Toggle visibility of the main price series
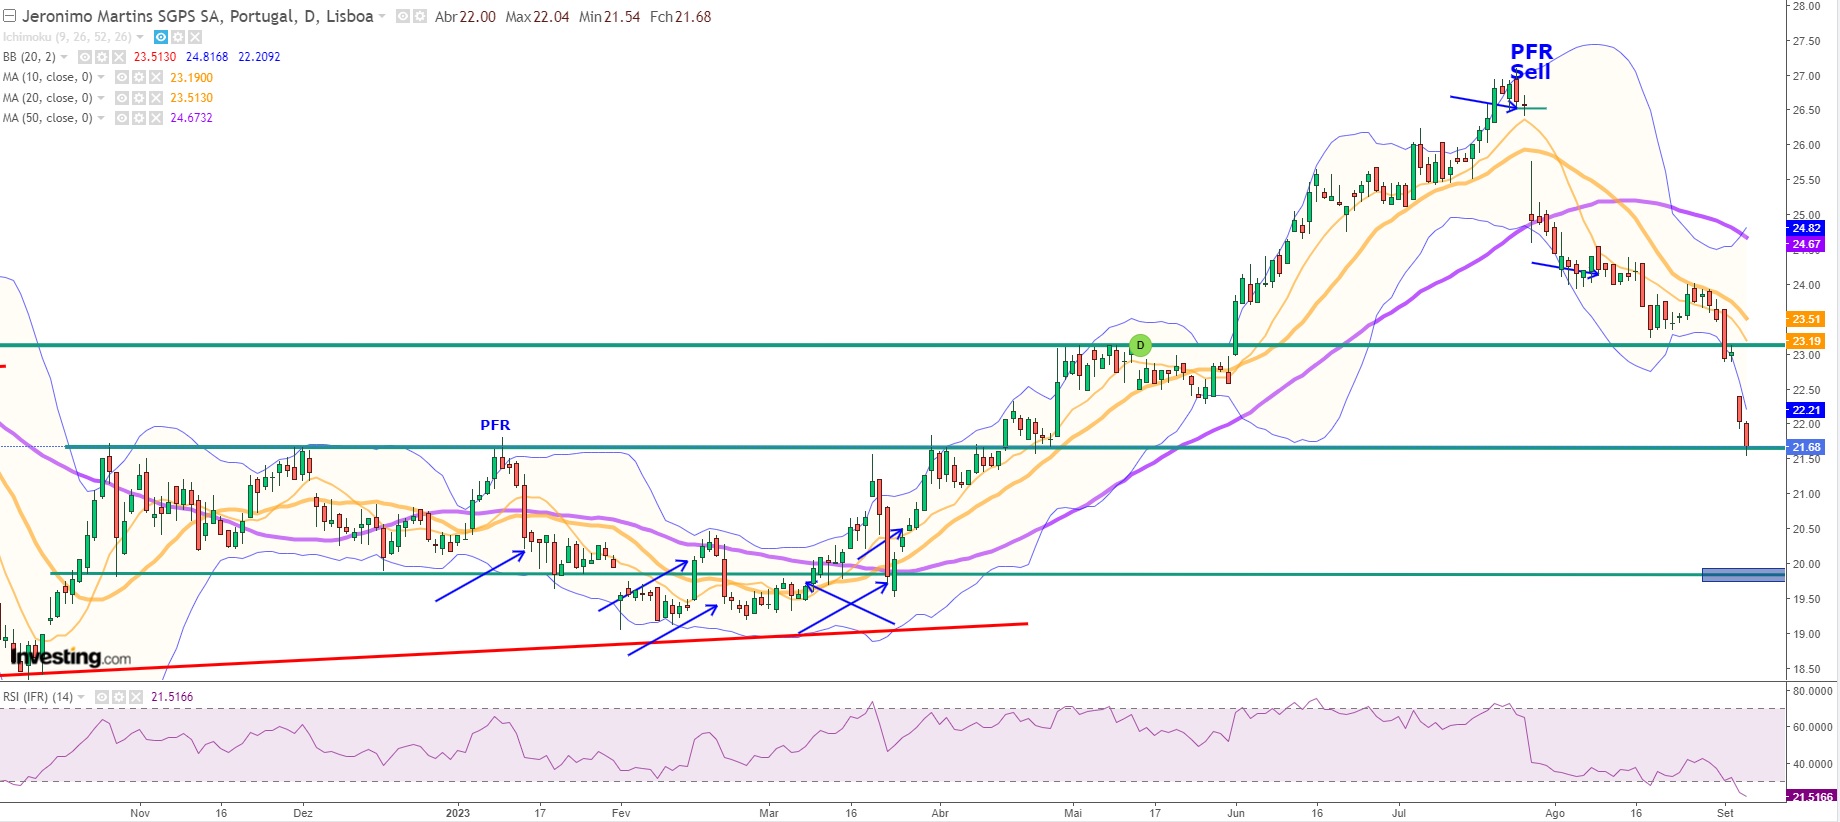This screenshot has height=822, width=1840. 403,17
